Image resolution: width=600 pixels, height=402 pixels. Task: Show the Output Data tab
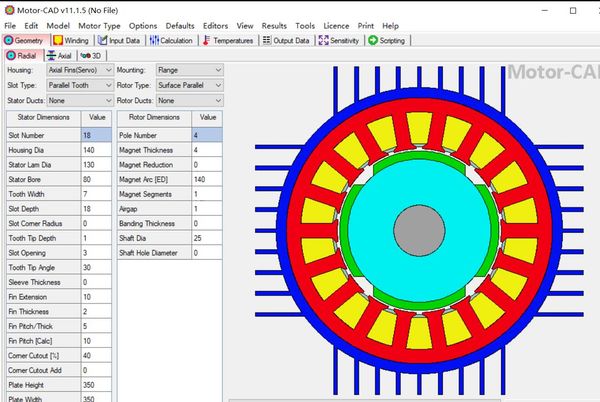click(286, 41)
